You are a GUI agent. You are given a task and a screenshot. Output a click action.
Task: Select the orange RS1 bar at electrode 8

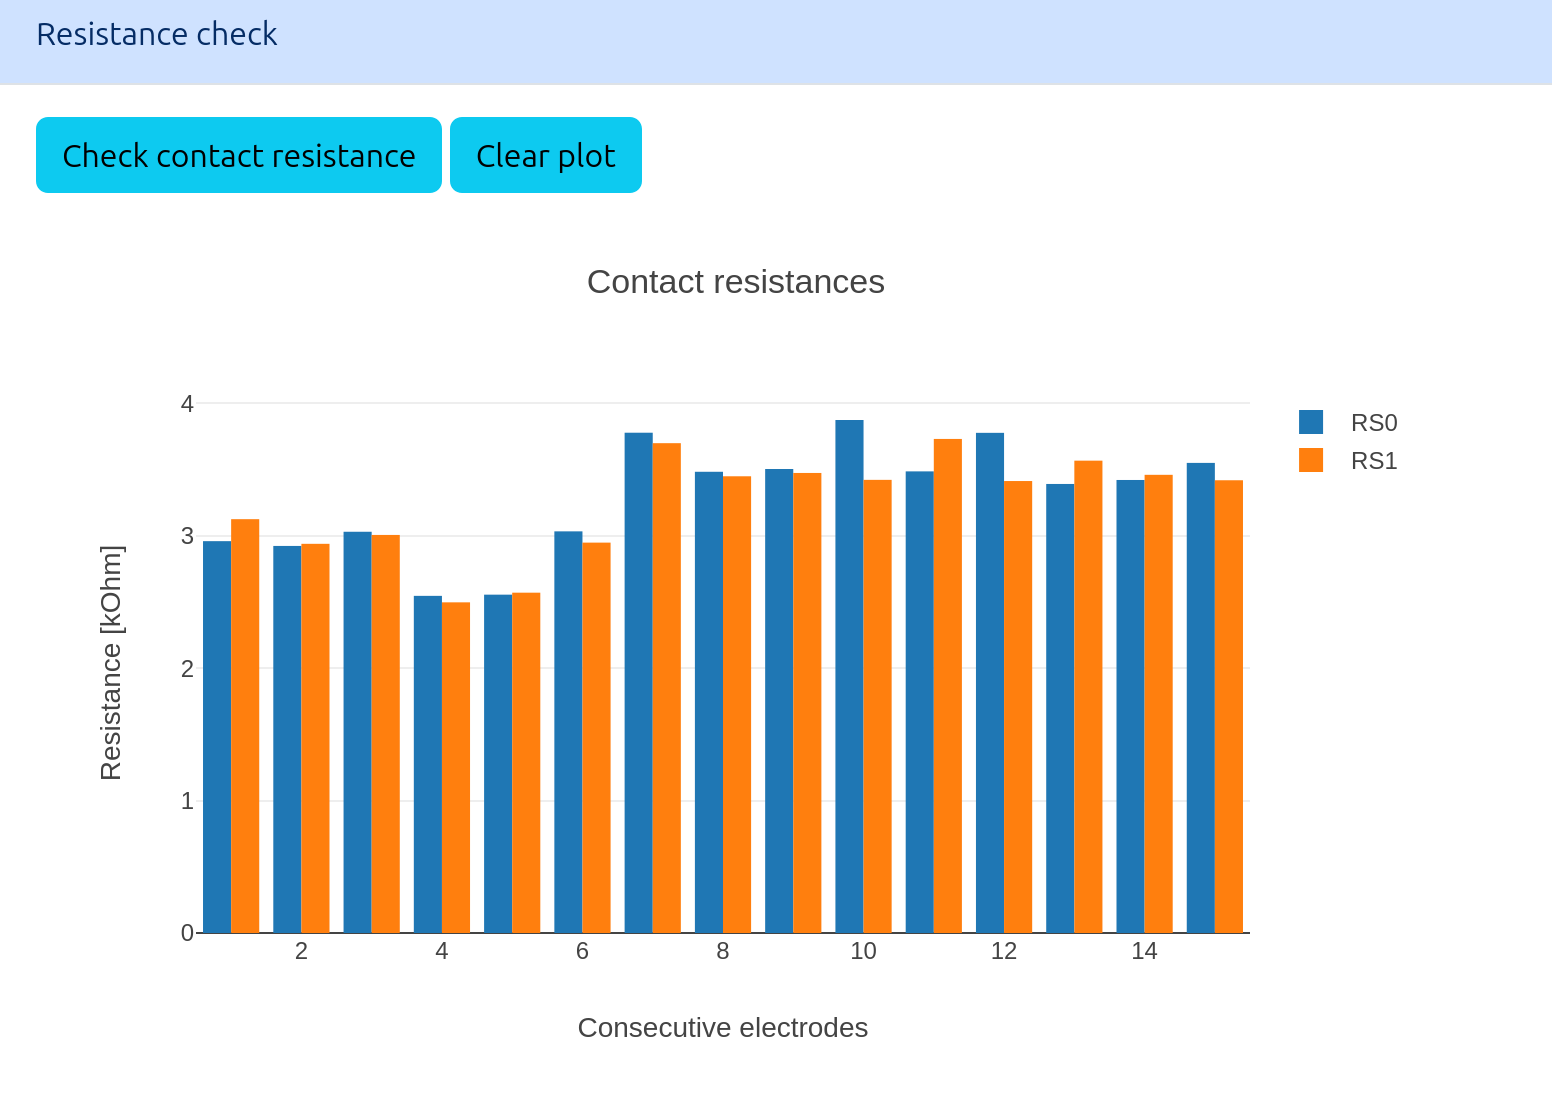737,704
